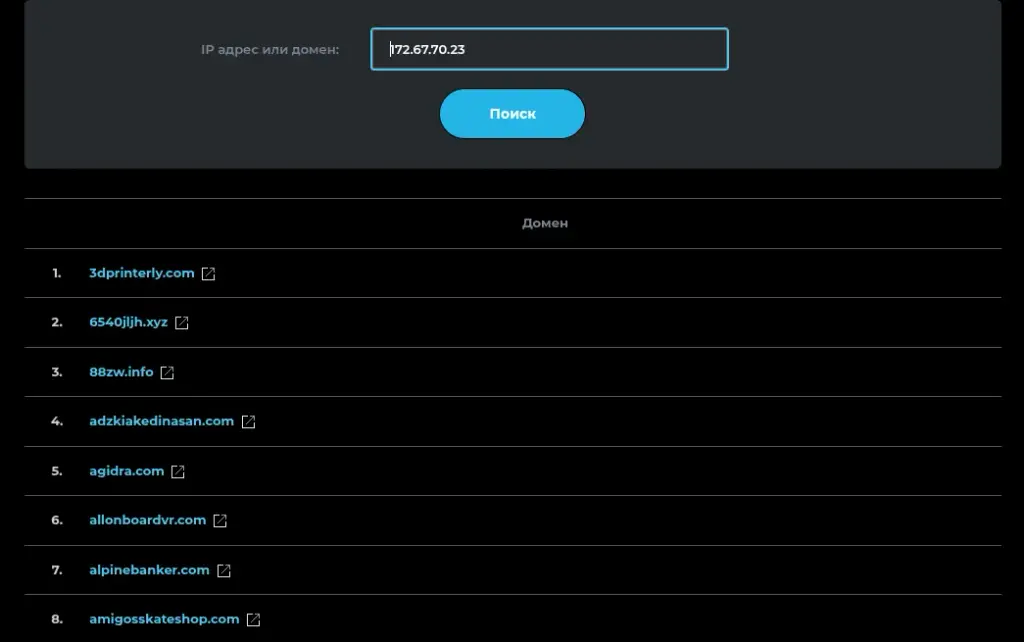Screen dimensions: 1024x642
Task: Click the Домен column header
Action: pos(545,223)
